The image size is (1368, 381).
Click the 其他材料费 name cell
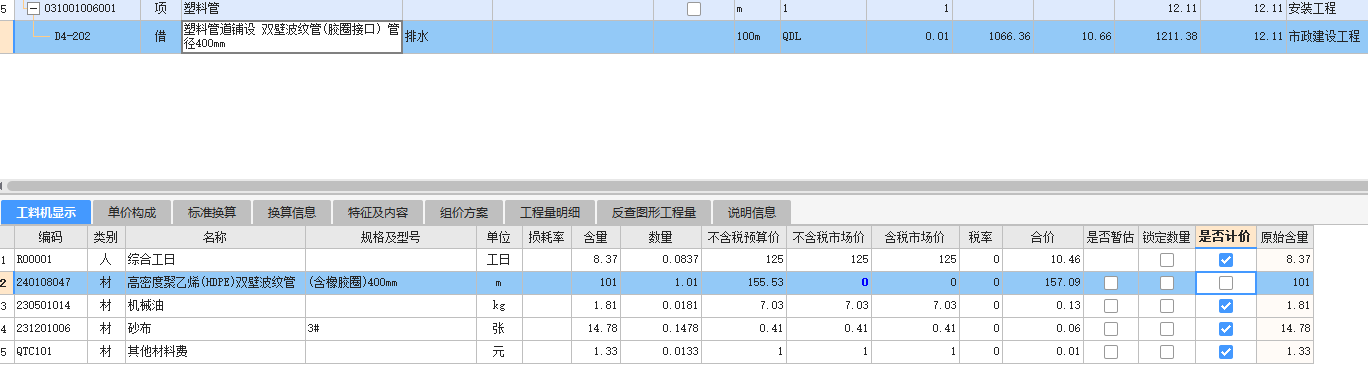(215, 352)
